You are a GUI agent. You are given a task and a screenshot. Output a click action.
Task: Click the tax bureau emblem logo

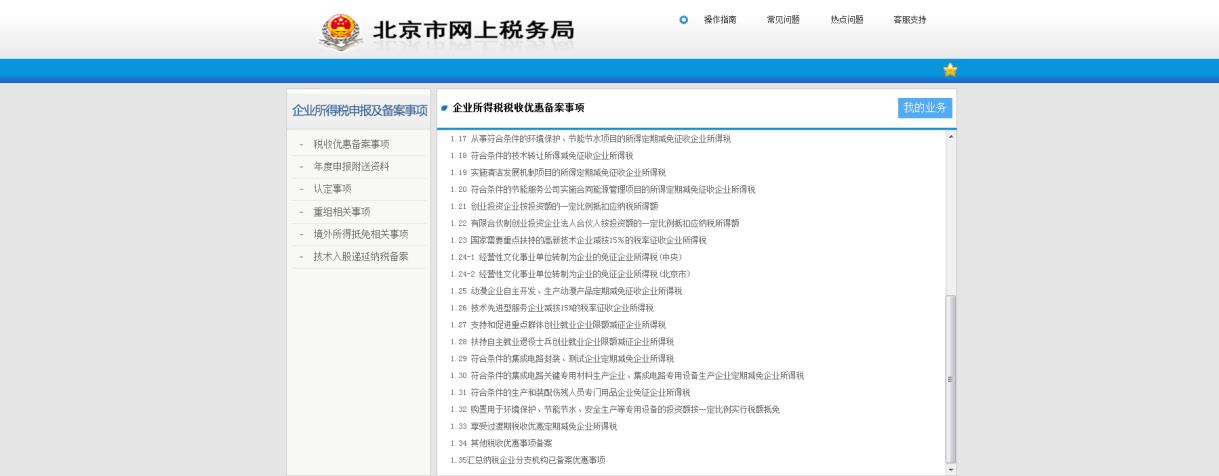343,30
